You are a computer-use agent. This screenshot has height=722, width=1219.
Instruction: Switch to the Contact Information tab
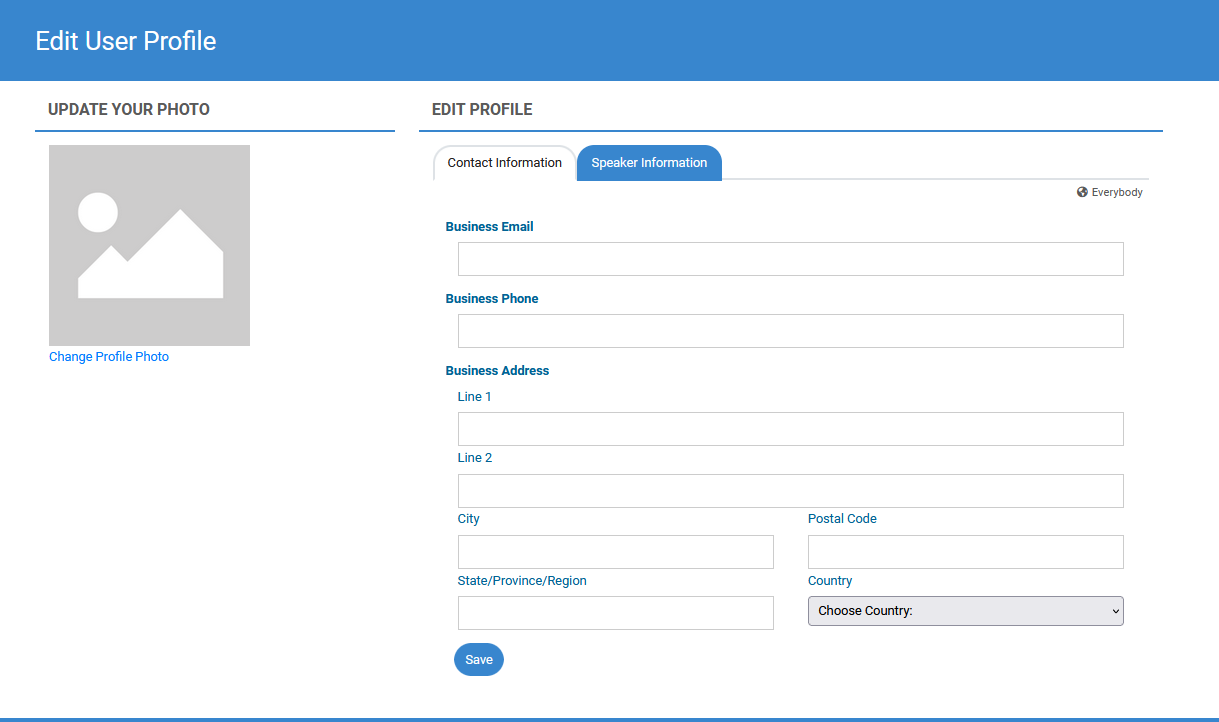[504, 163]
